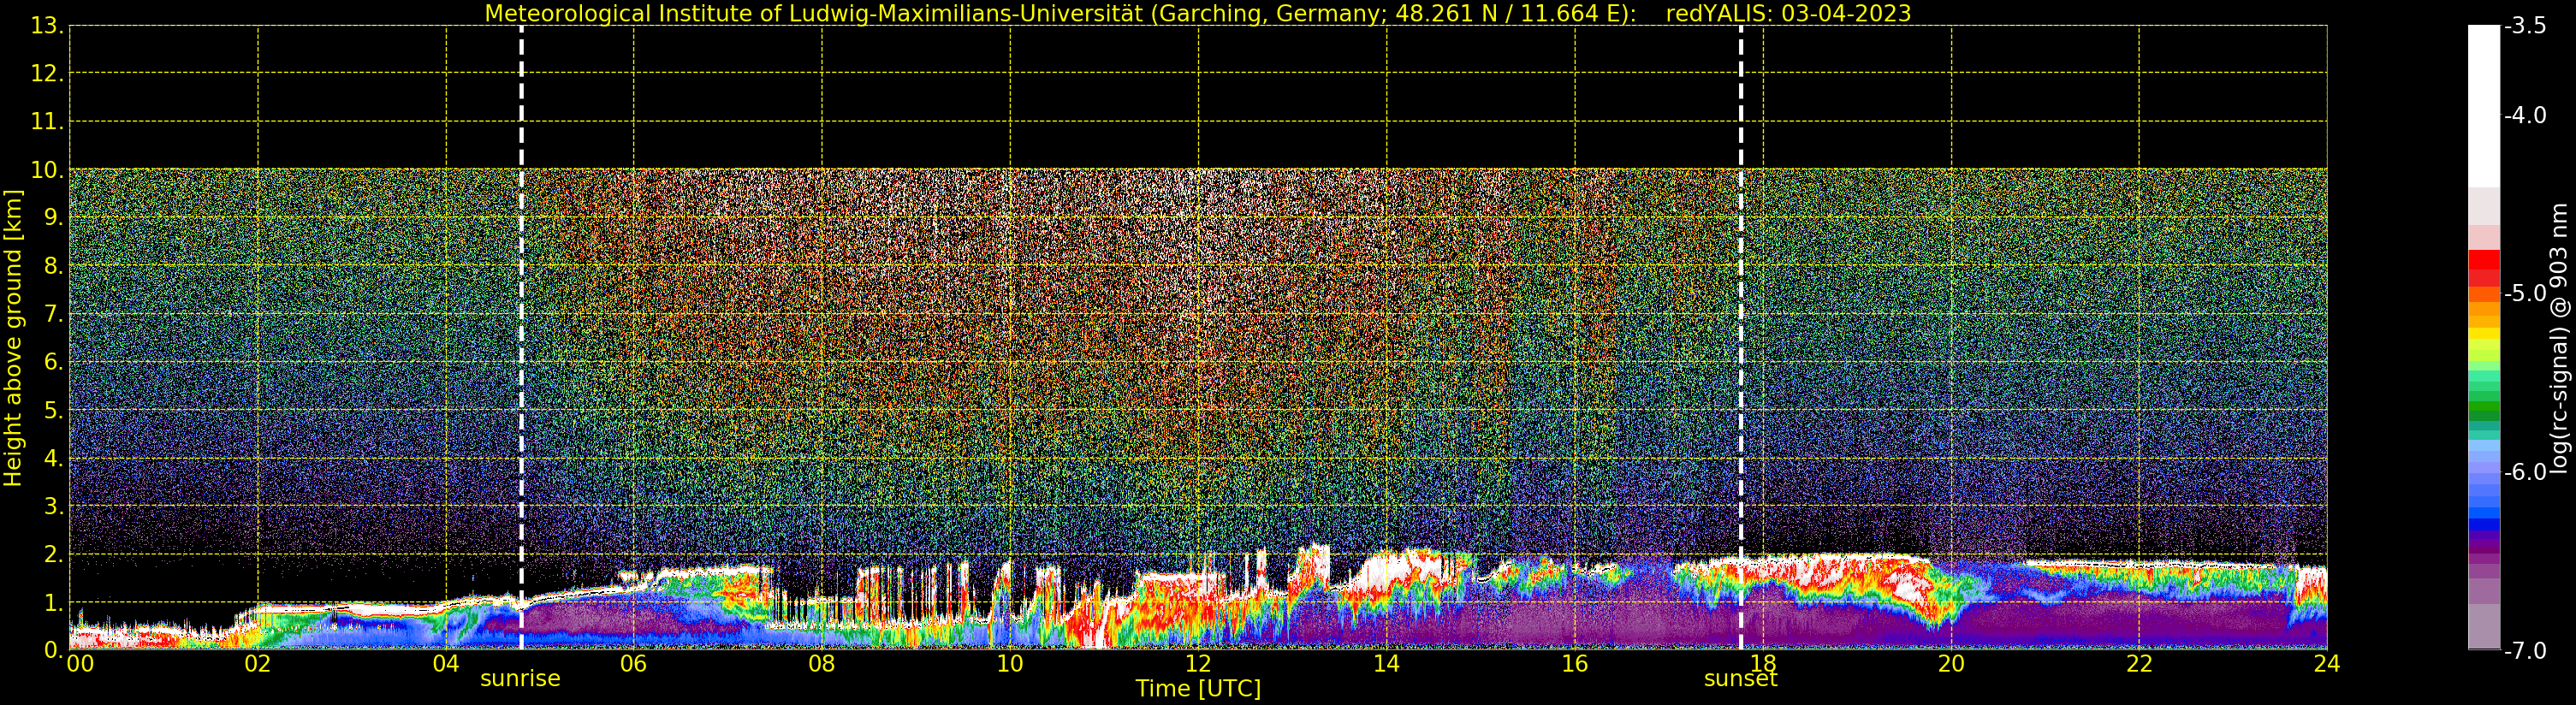Click the '22' time axis tick label
Screen dimensions: 2576x705
(2139, 663)
